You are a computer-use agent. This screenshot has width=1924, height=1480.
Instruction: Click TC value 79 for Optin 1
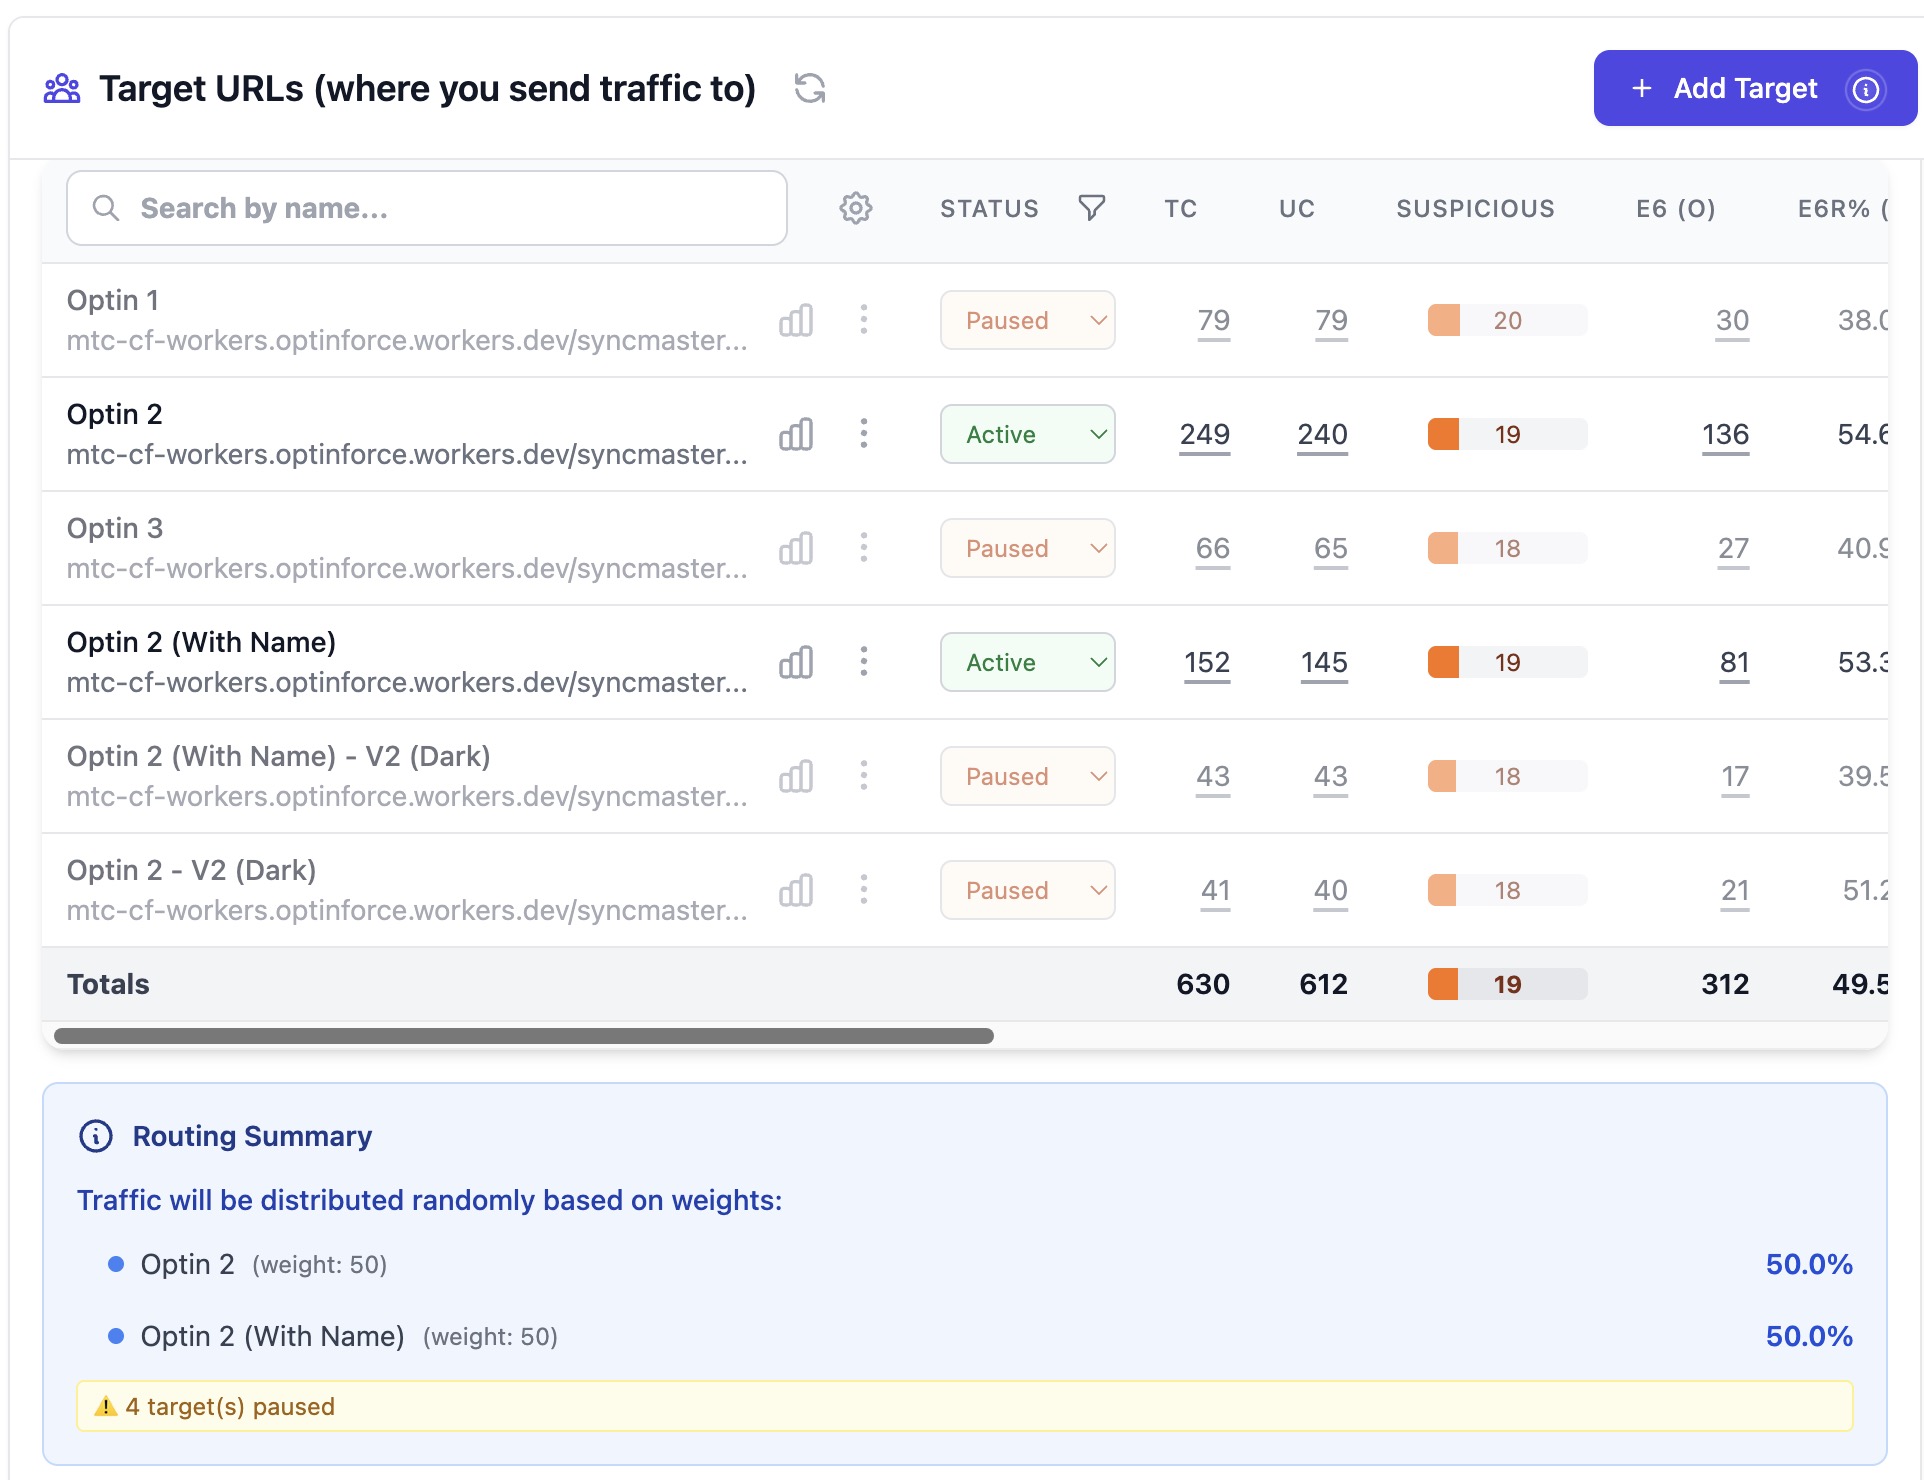(x=1213, y=321)
